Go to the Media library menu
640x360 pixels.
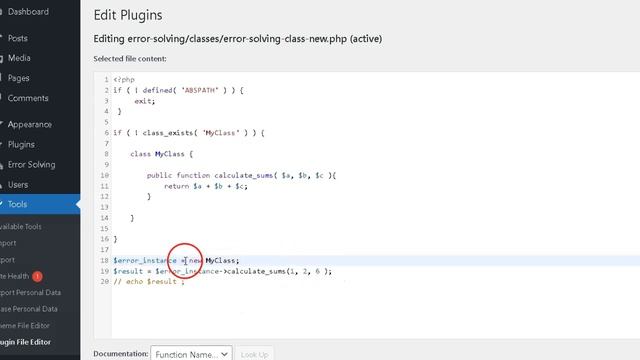tap(19, 58)
